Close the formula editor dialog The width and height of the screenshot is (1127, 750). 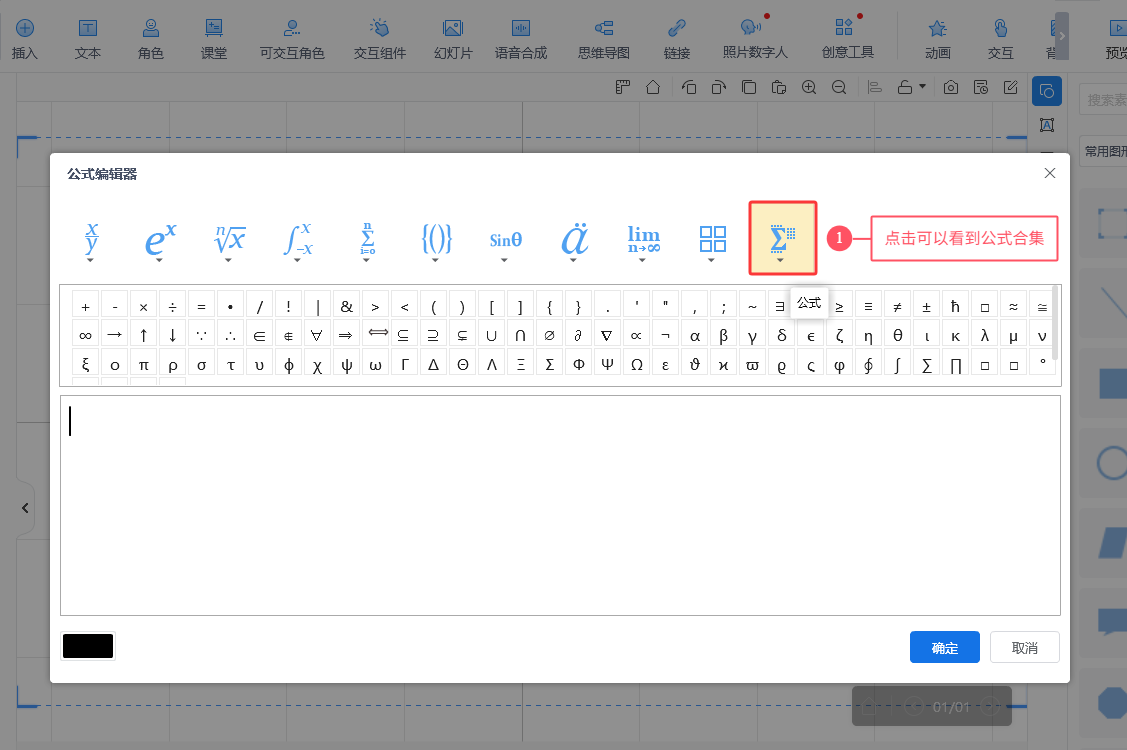1049,173
